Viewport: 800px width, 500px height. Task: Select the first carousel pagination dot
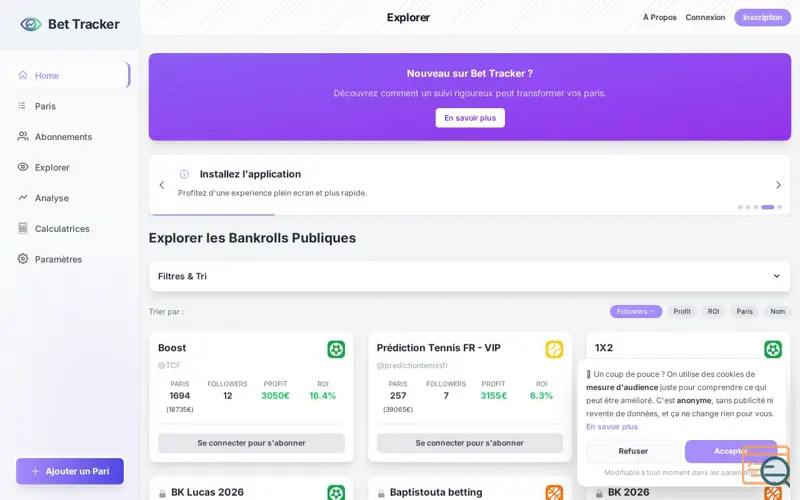point(740,207)
